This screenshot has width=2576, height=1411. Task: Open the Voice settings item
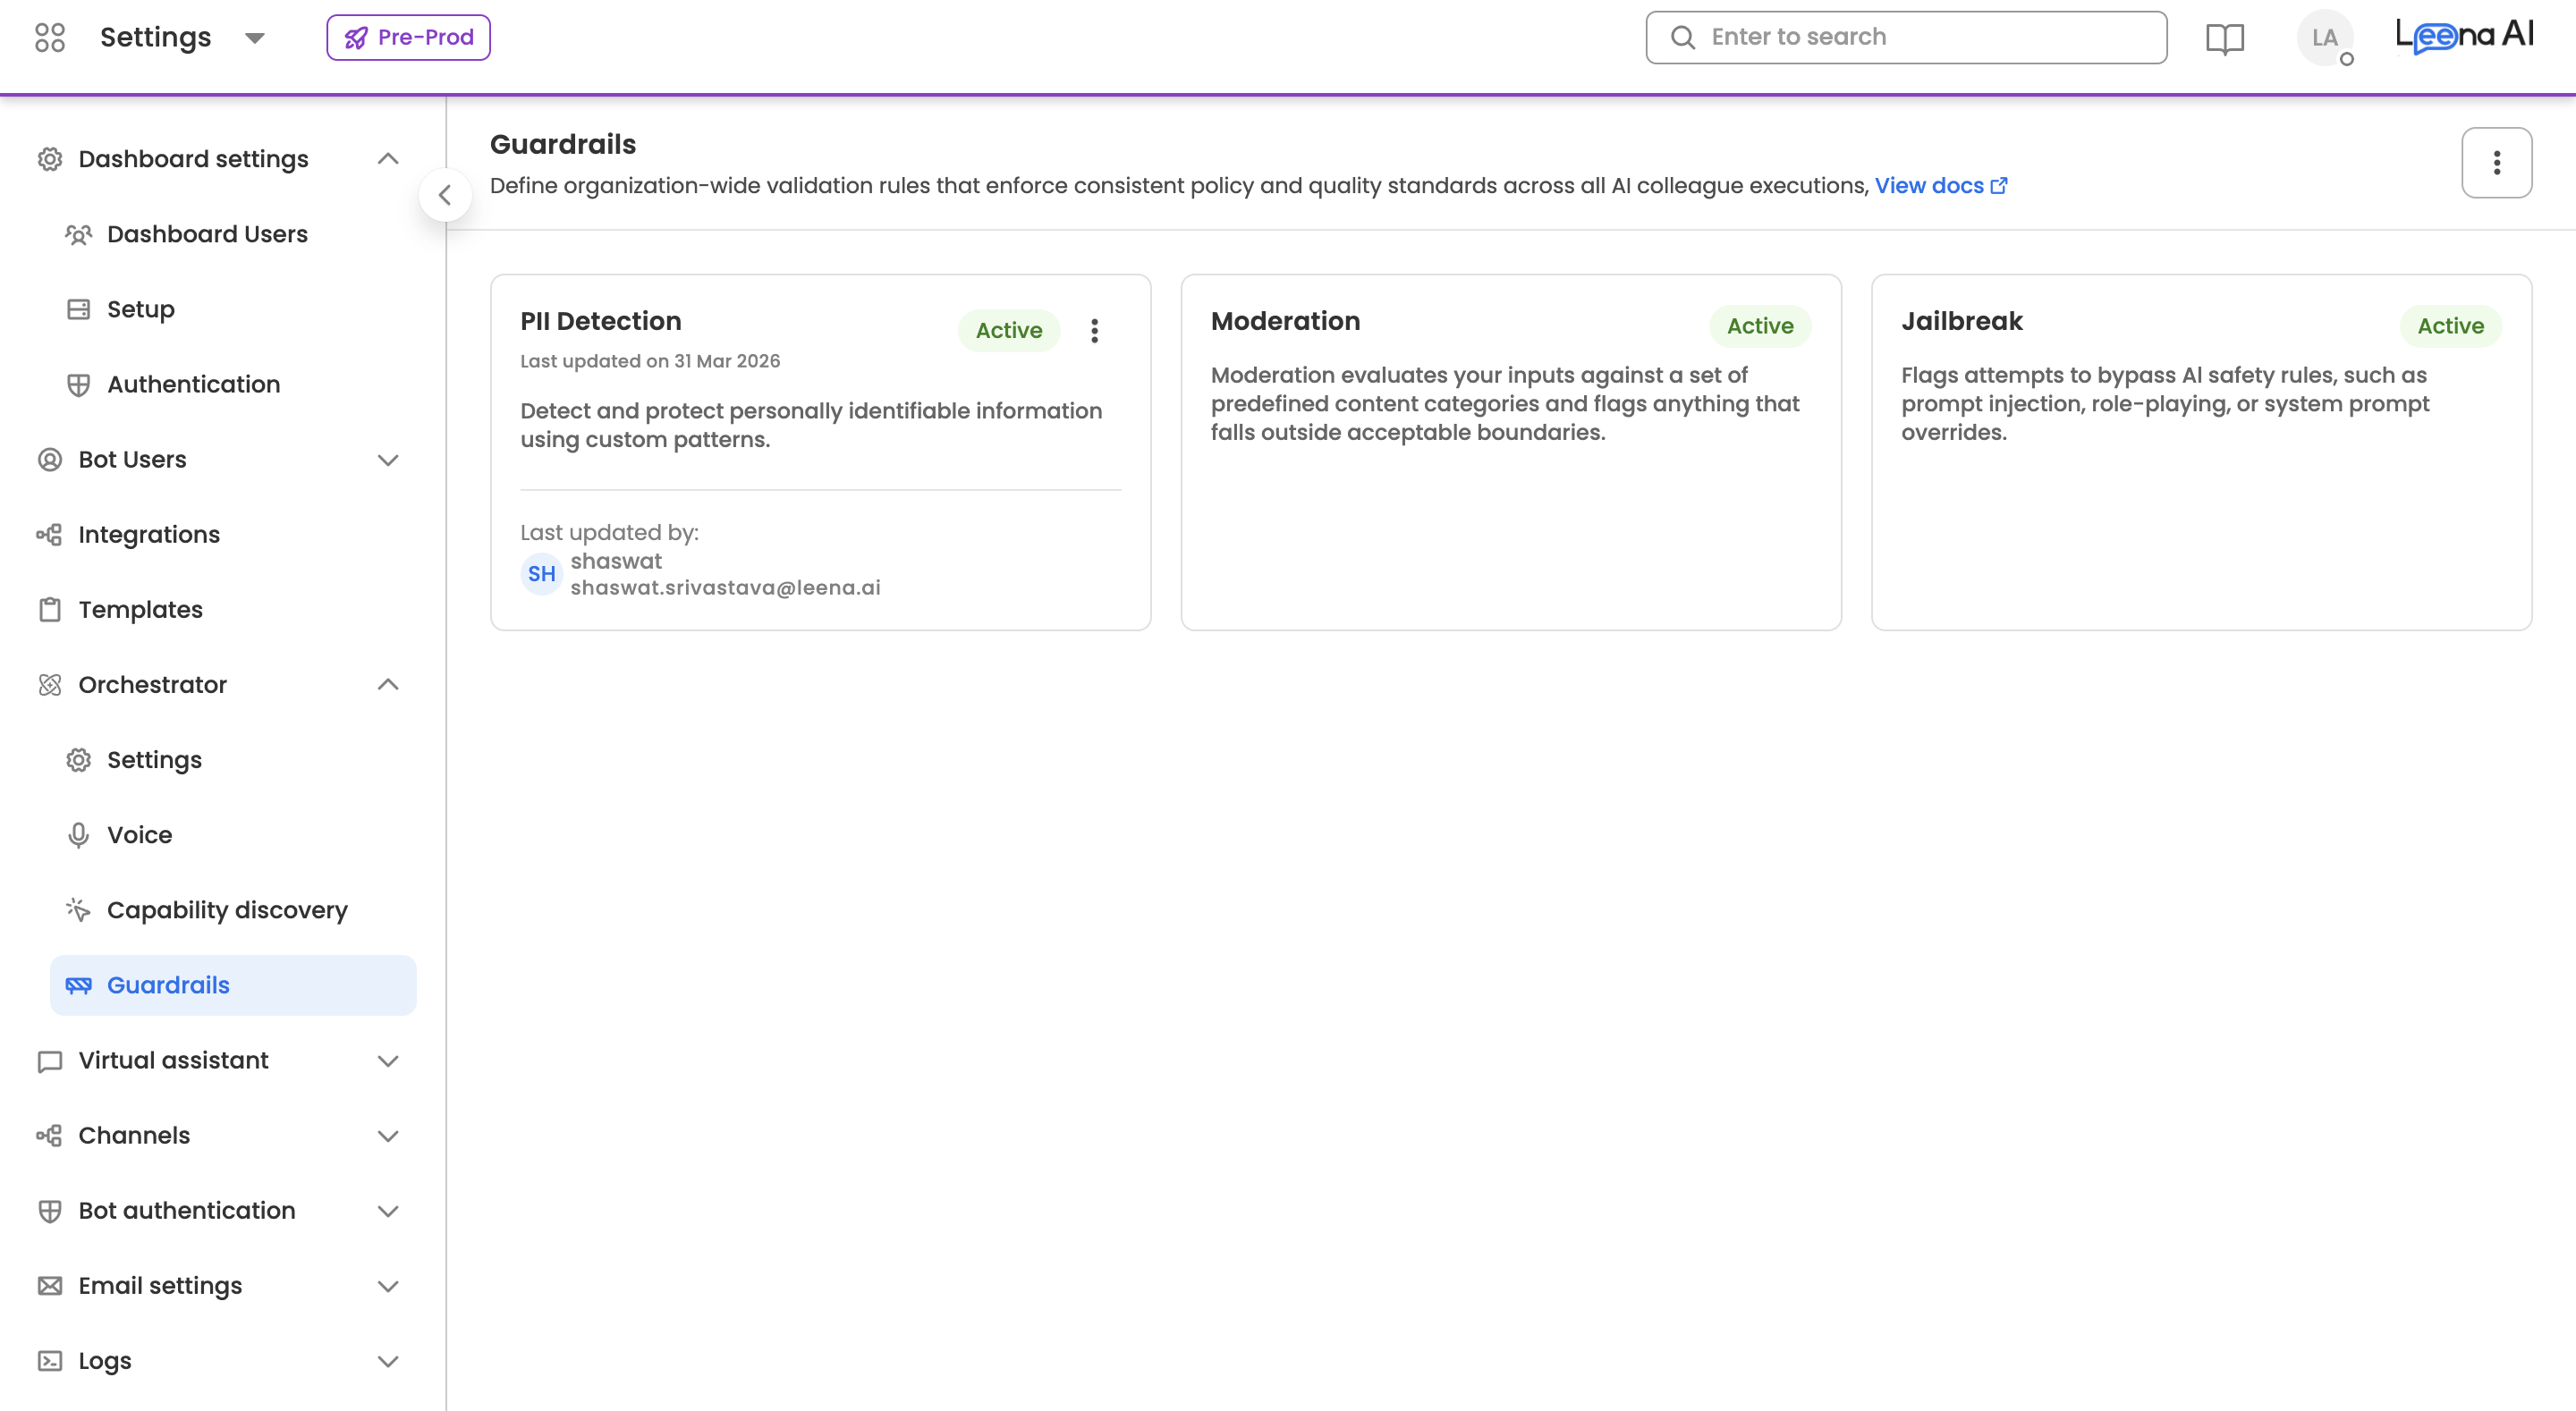click(x=139, y=835)
